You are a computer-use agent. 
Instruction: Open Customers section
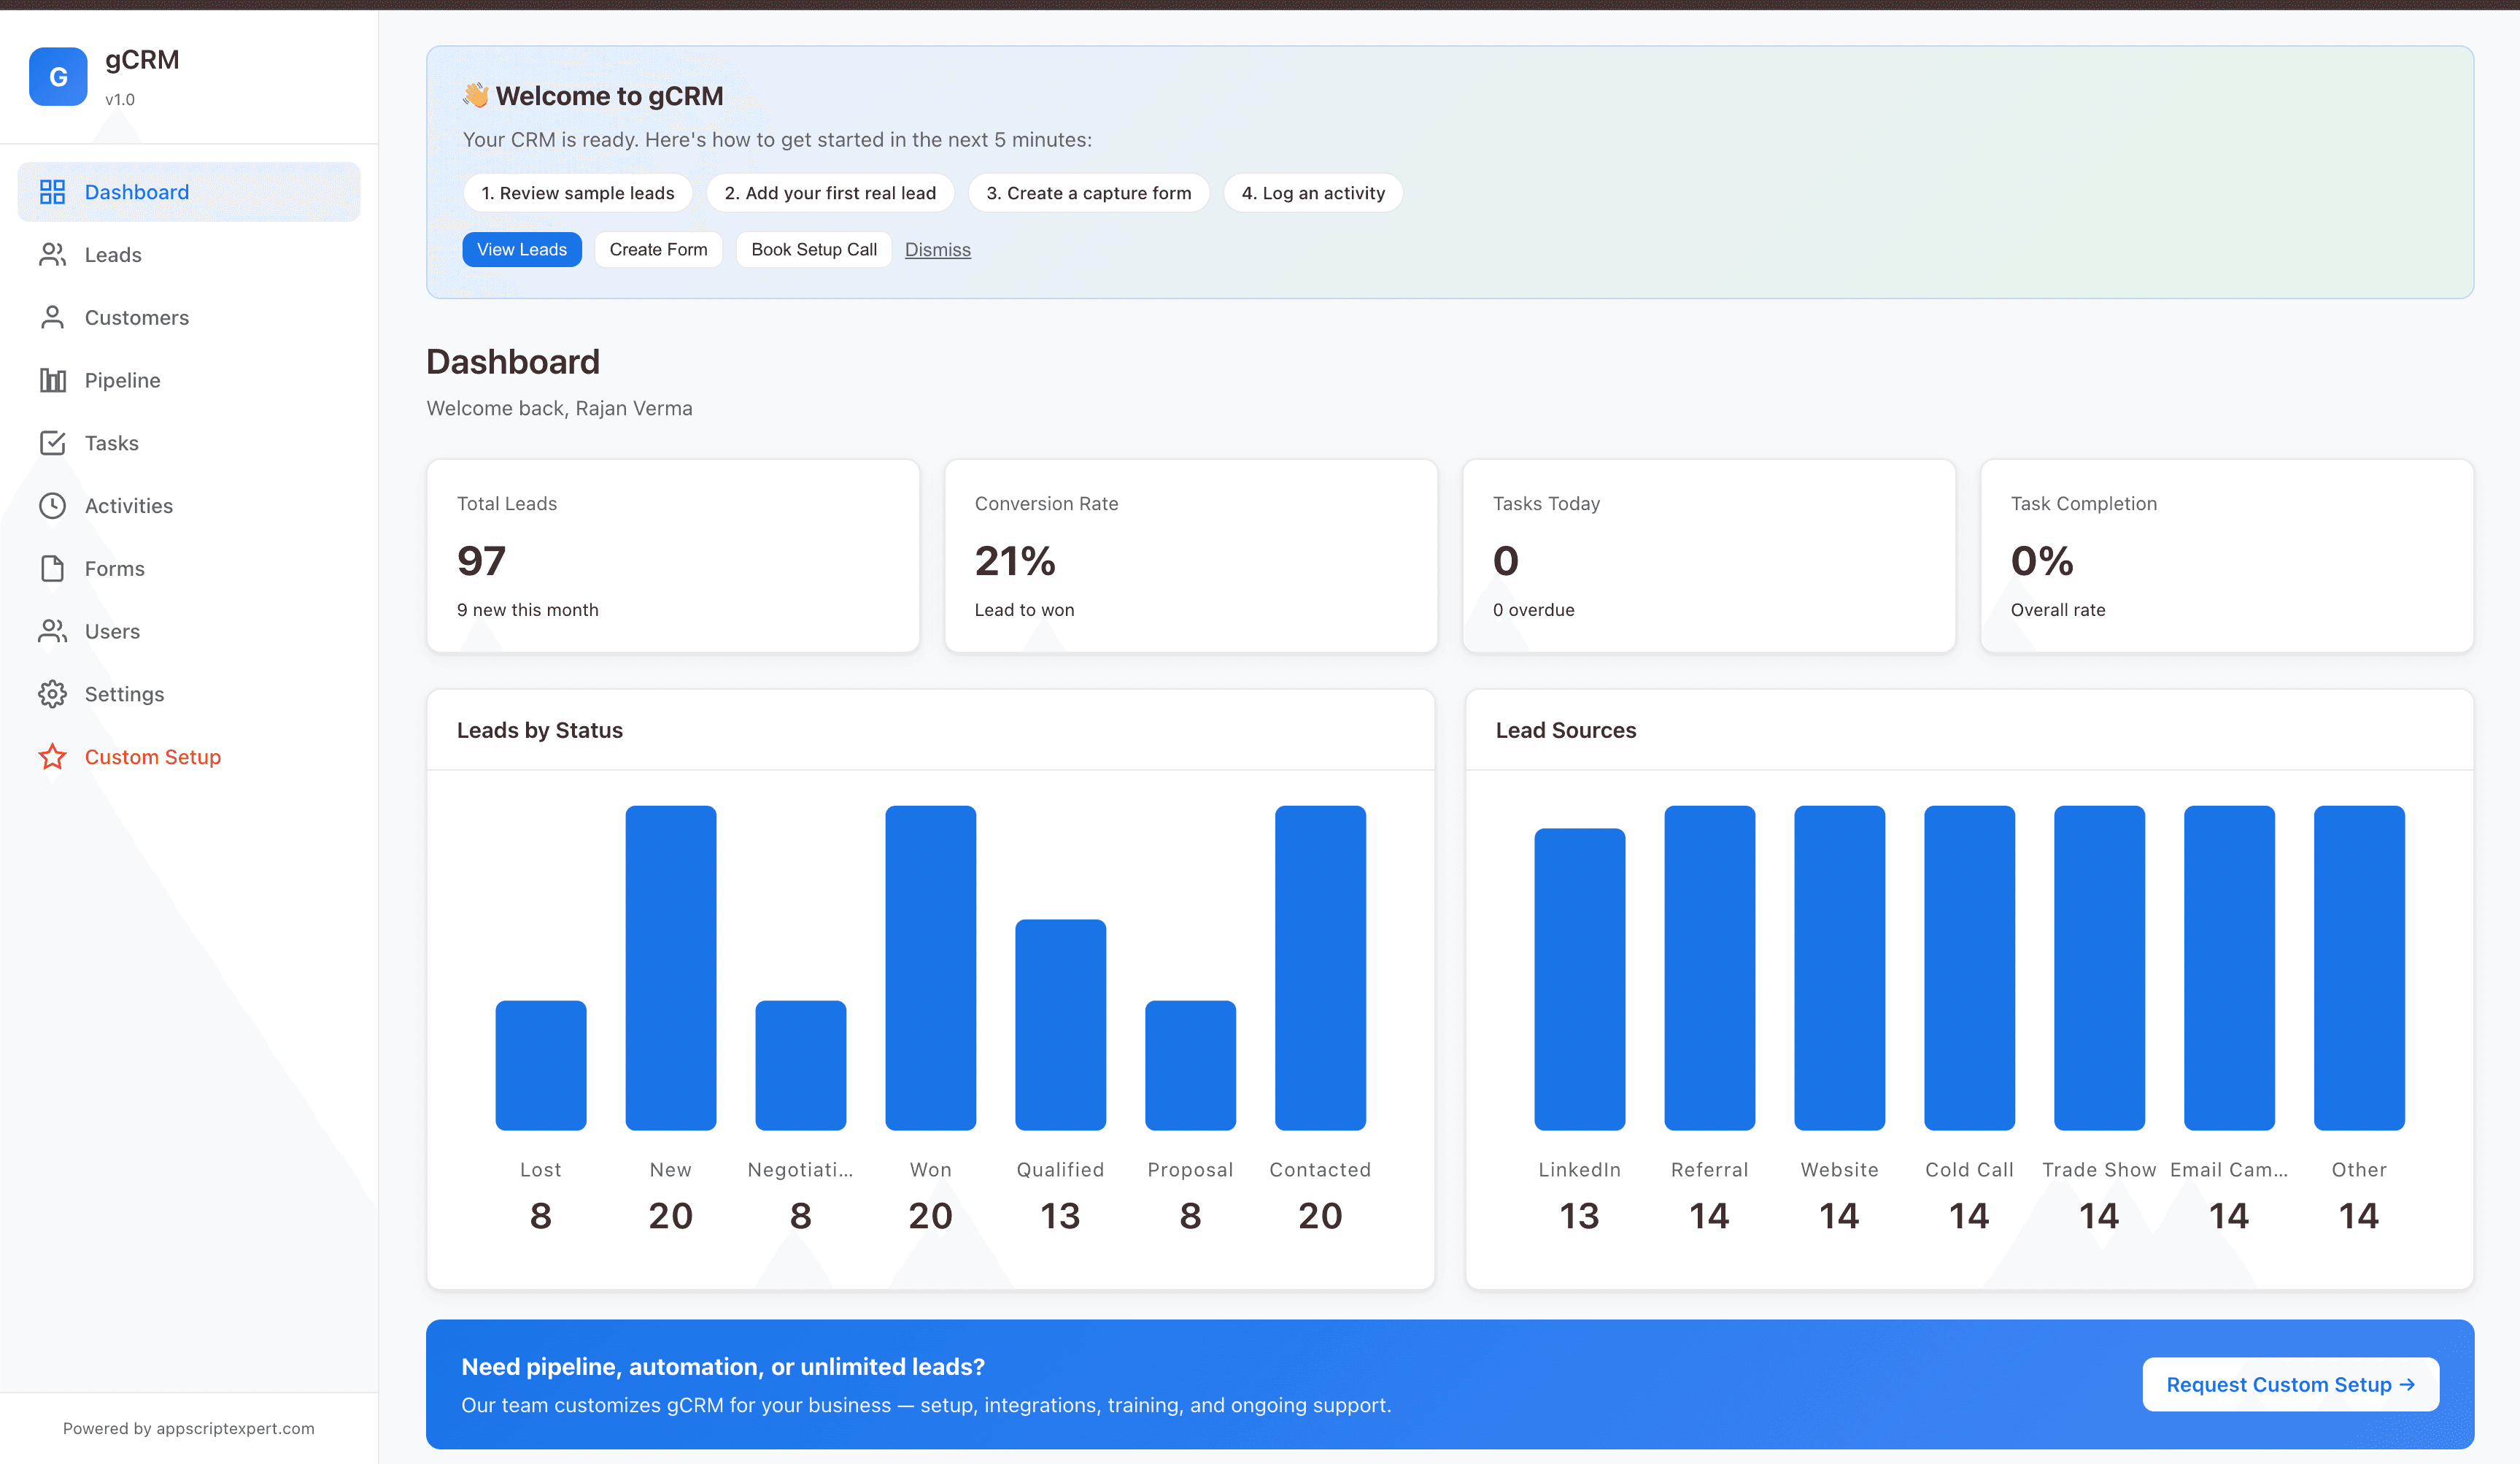coord(189,317)
